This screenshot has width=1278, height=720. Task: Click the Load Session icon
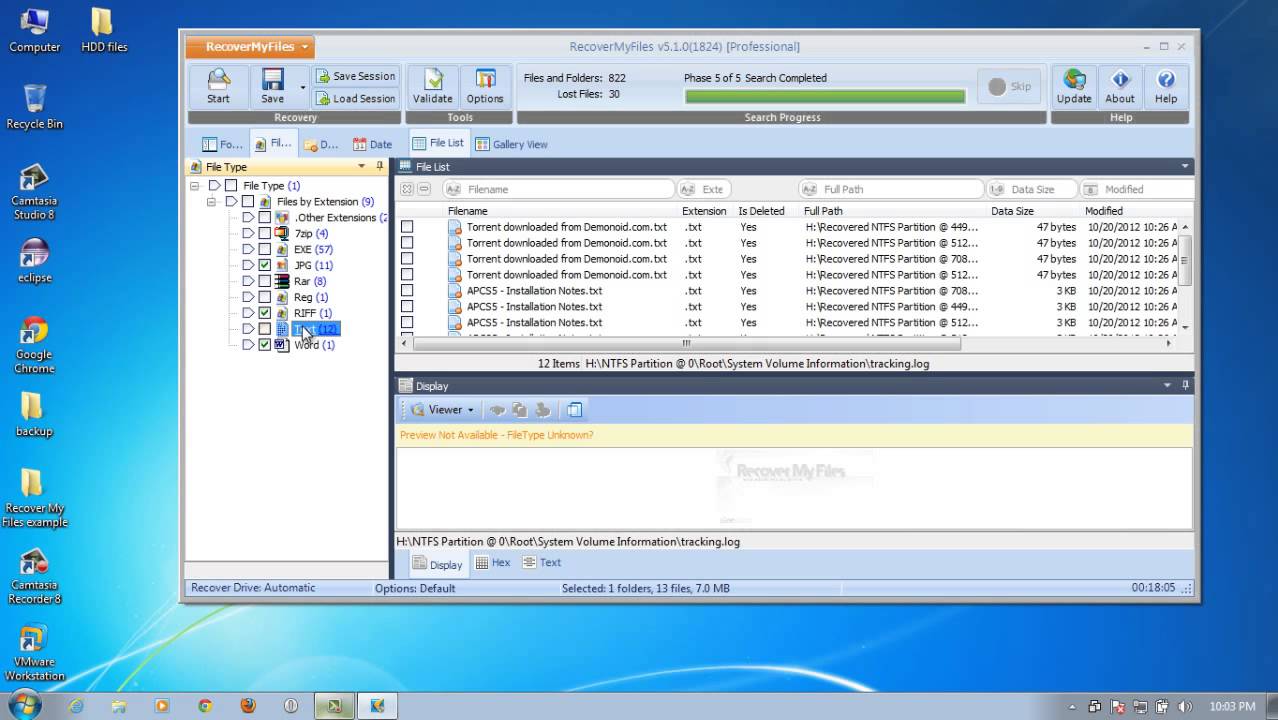pos(323,98)
